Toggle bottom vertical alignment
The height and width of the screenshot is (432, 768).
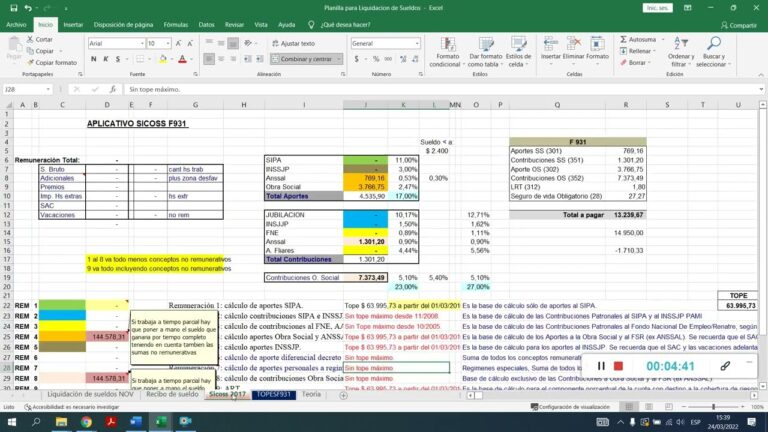coord(233,44)
